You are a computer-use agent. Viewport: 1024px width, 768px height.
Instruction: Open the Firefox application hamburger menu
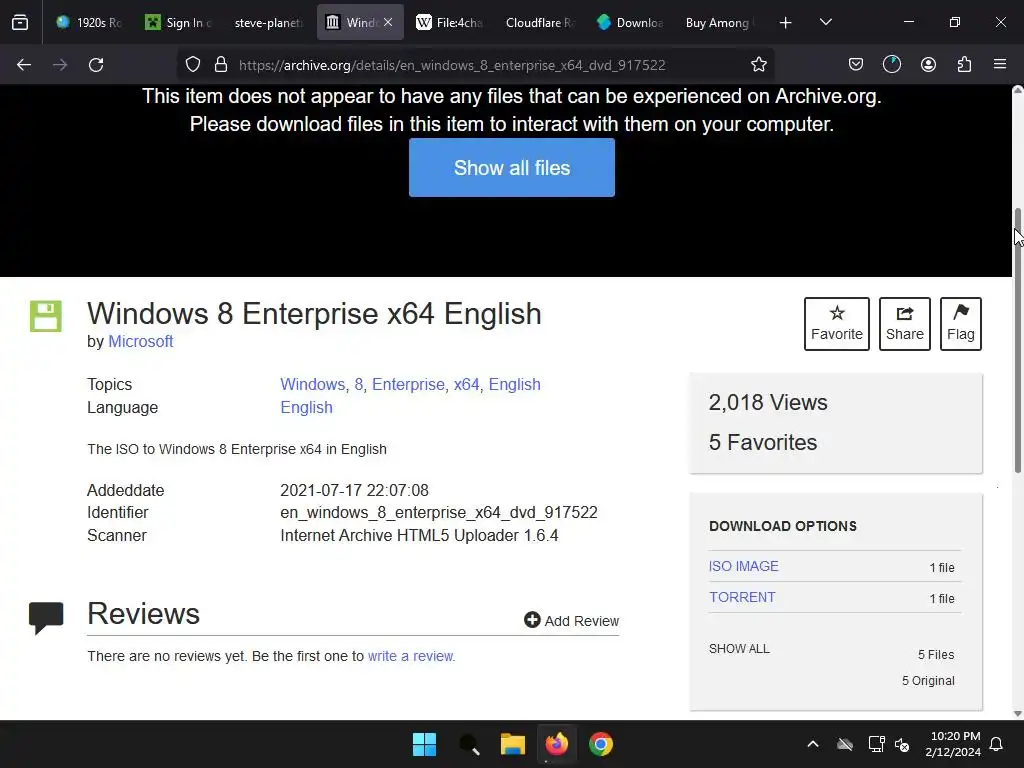coord(1000,65)
